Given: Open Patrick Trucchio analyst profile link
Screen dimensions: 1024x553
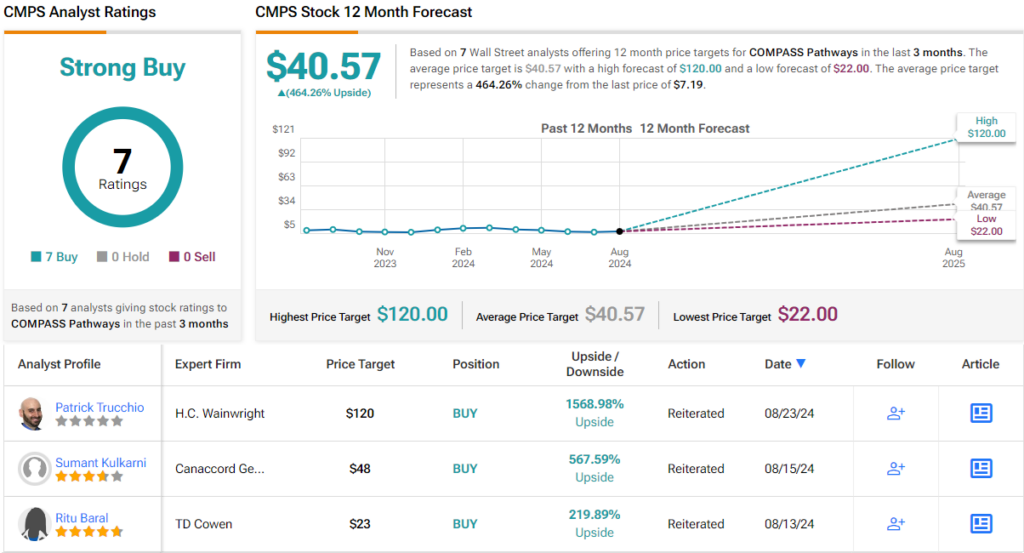Looking at the screenshot, I should click(99, 407).
